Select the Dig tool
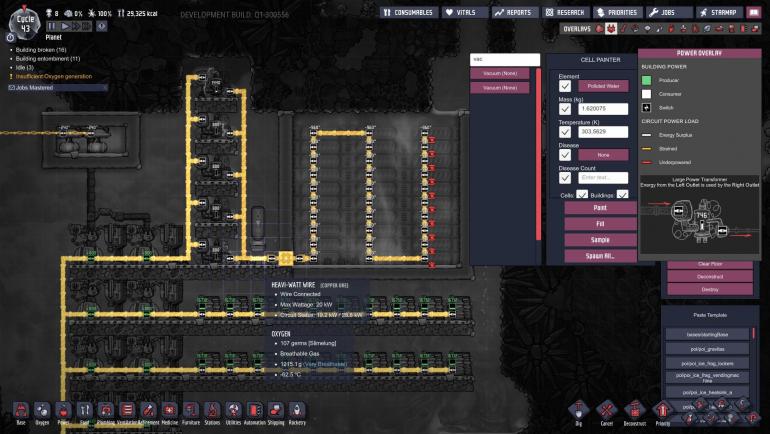Viewport: 770px width, 434px height. [x=576, y=410]
